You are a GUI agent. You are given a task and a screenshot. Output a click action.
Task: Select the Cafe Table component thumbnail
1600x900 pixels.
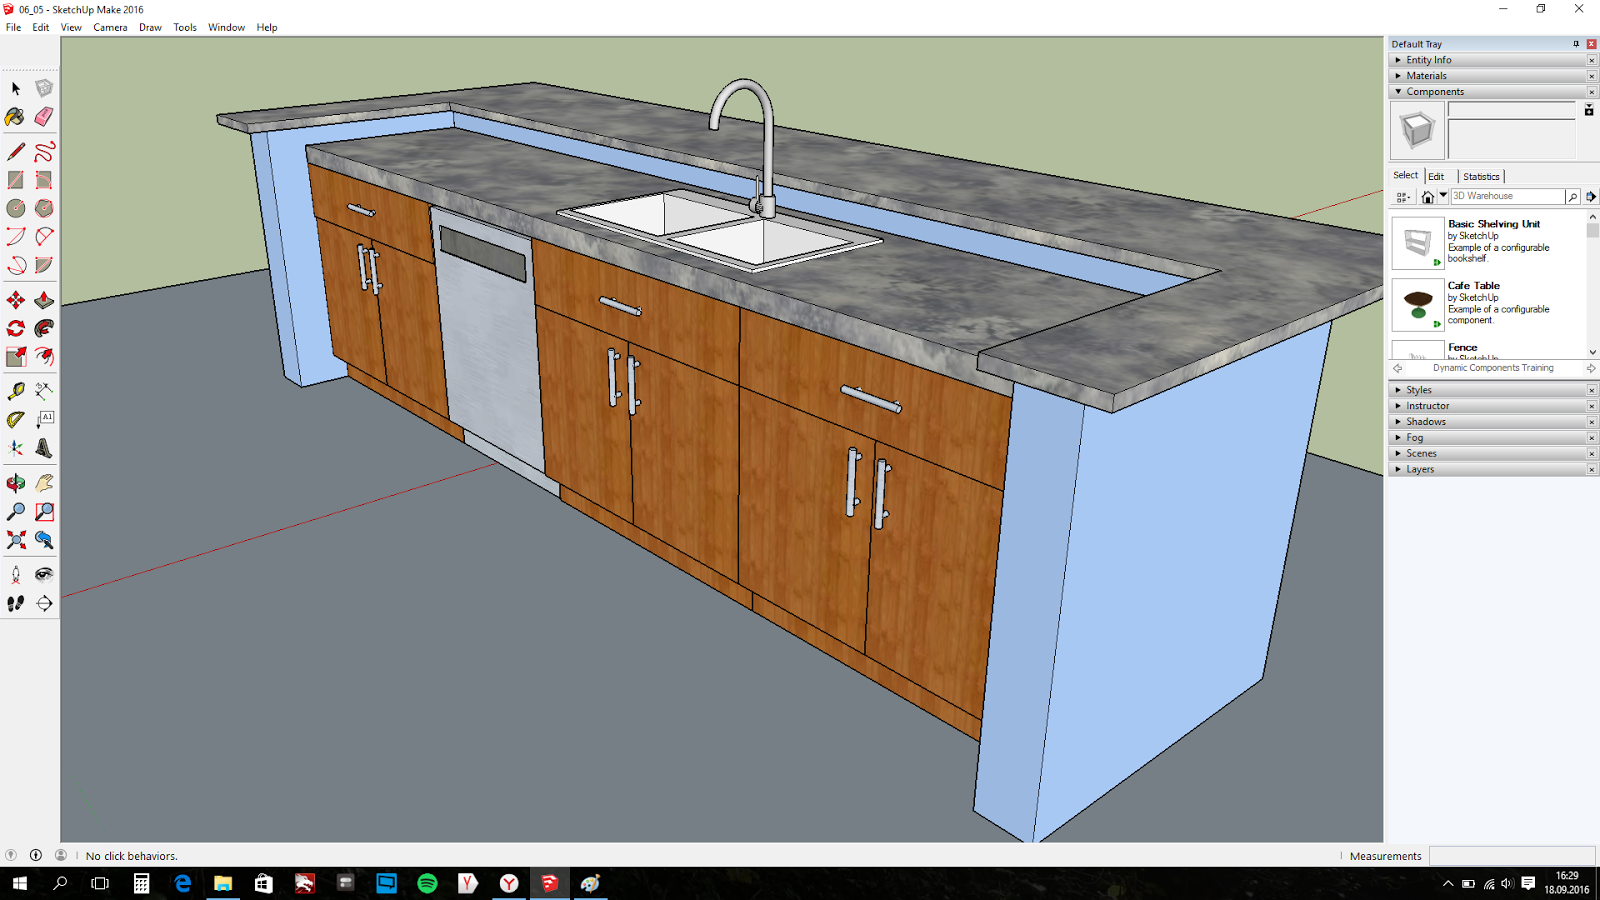click(x=1417, y=305)
